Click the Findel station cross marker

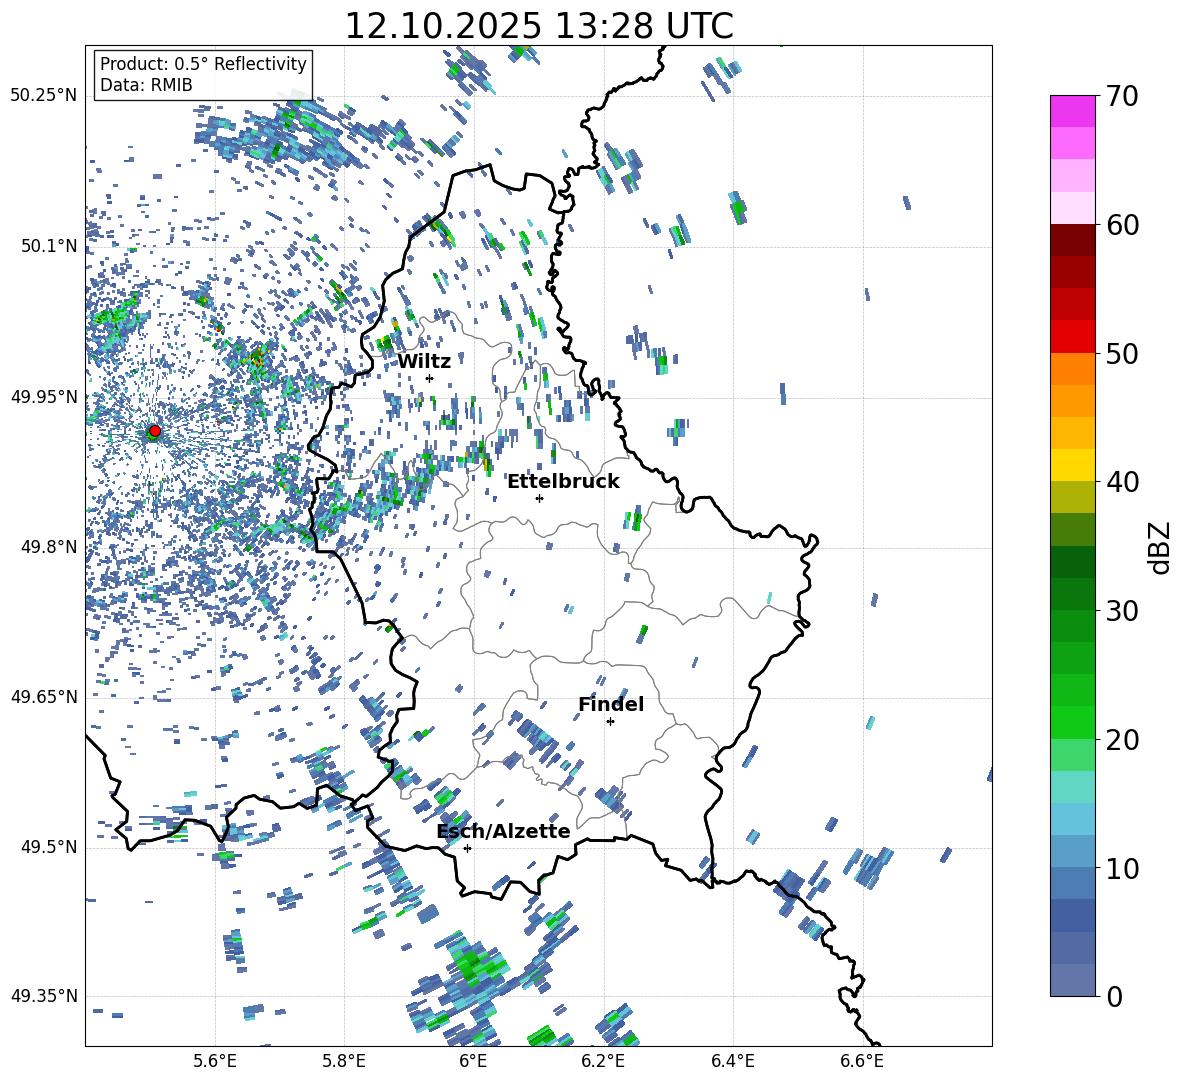pyautogui.click(x=610, y=722)
